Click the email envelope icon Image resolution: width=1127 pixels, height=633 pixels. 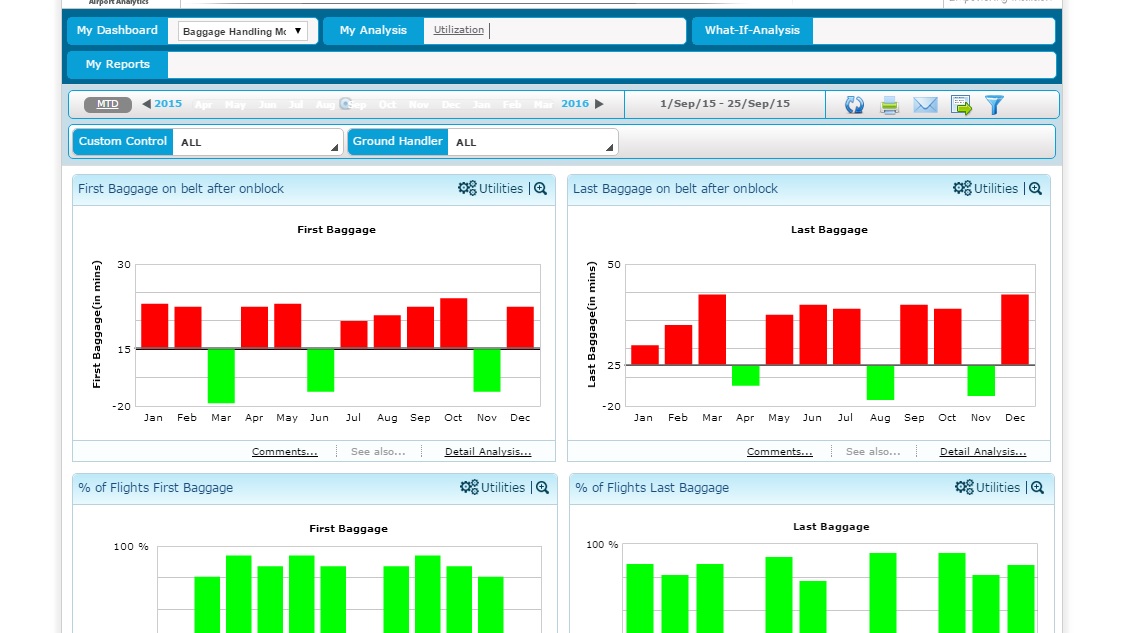pos(925,105)
